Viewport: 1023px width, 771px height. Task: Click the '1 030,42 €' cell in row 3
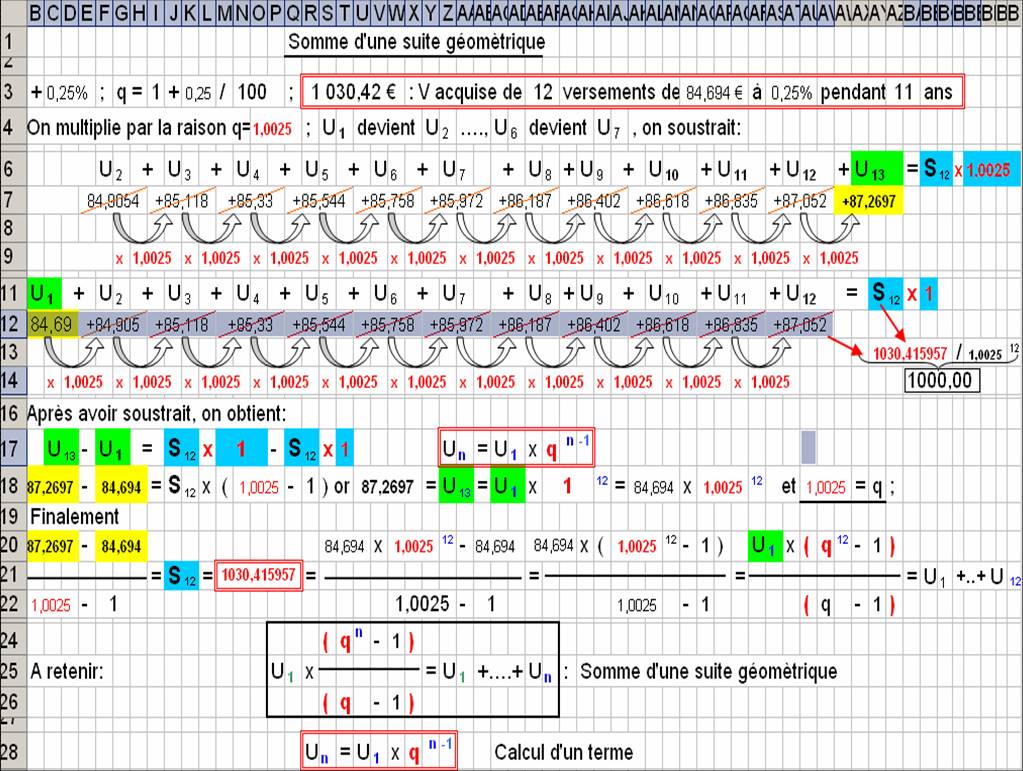[353, 92]
